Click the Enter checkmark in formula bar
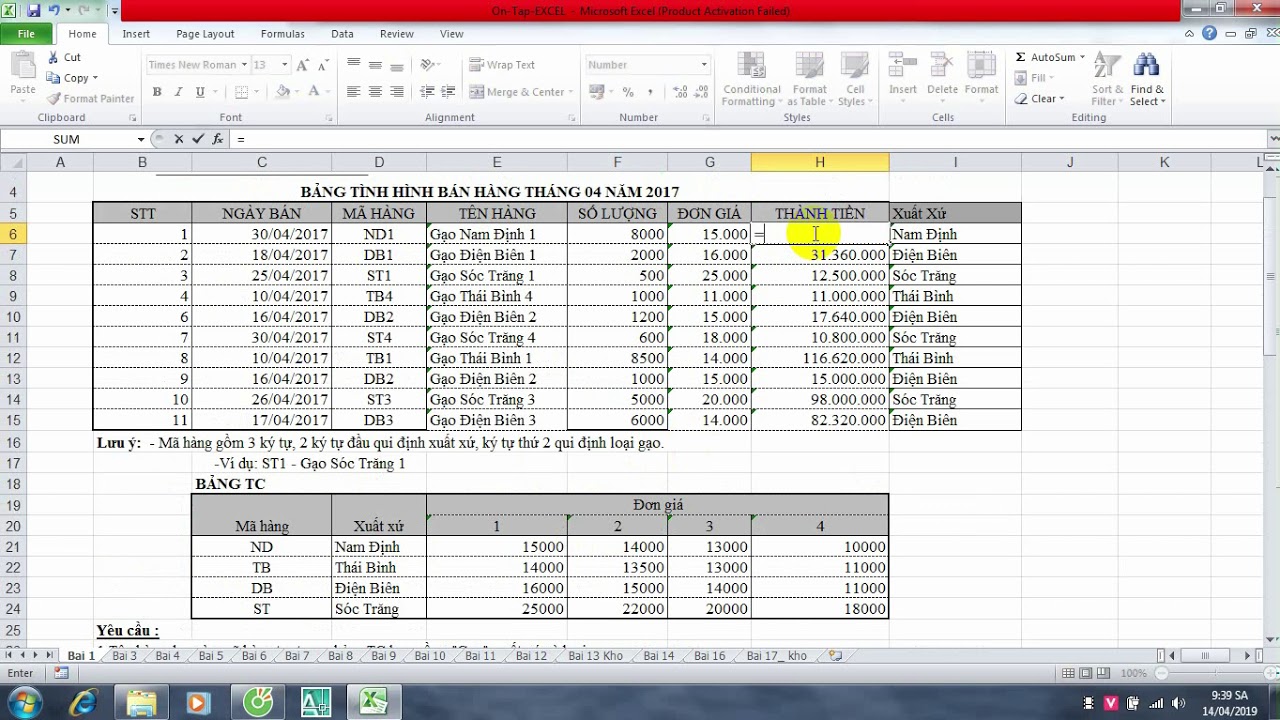This screenshot has height=720, width=1280. (x=197, y=139)
